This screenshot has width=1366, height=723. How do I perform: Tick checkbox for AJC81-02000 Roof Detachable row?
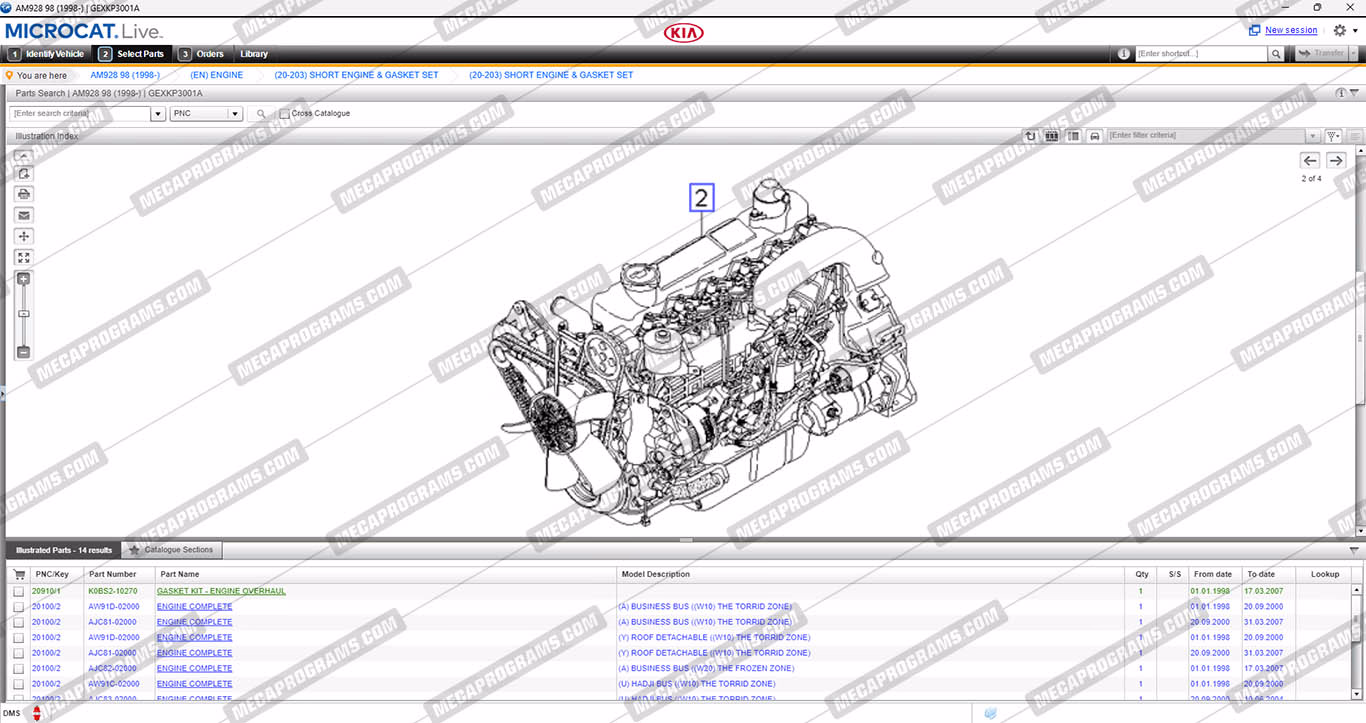pyautogui.click(x=19, y=653)
